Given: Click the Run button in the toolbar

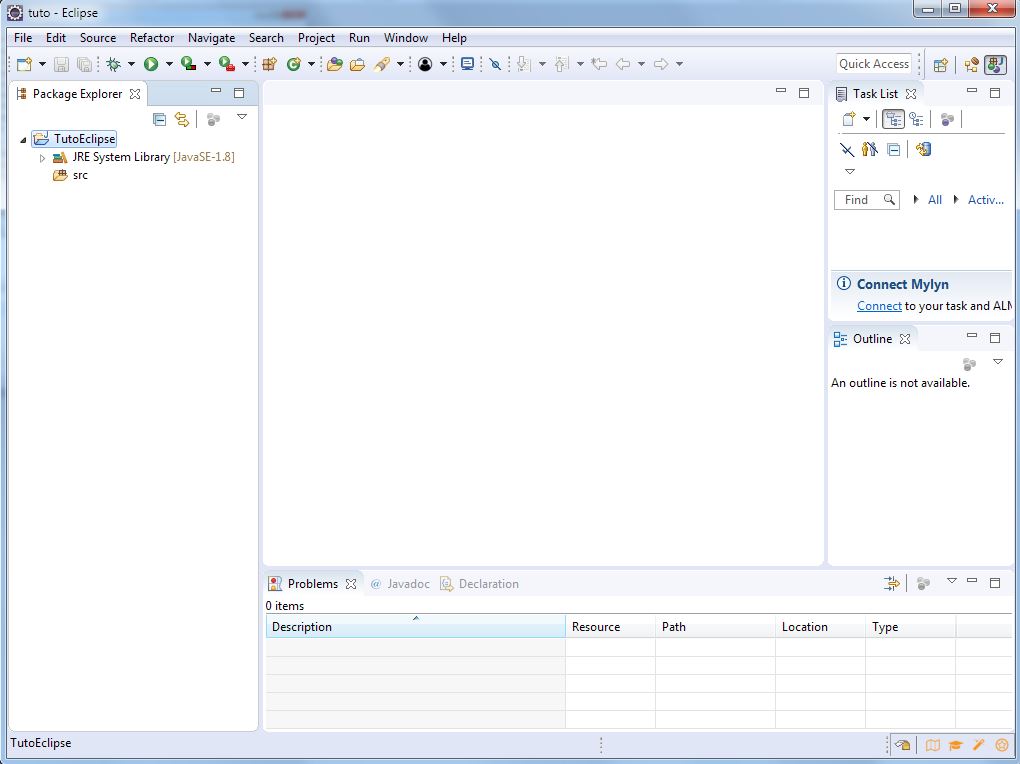Looking at the screenshot, I should click(x=151, y=64).
